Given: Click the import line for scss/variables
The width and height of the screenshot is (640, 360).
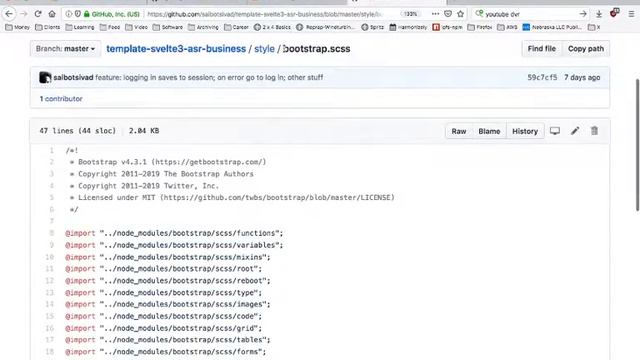Looking at the screenshot, I should tap(174, 245).
